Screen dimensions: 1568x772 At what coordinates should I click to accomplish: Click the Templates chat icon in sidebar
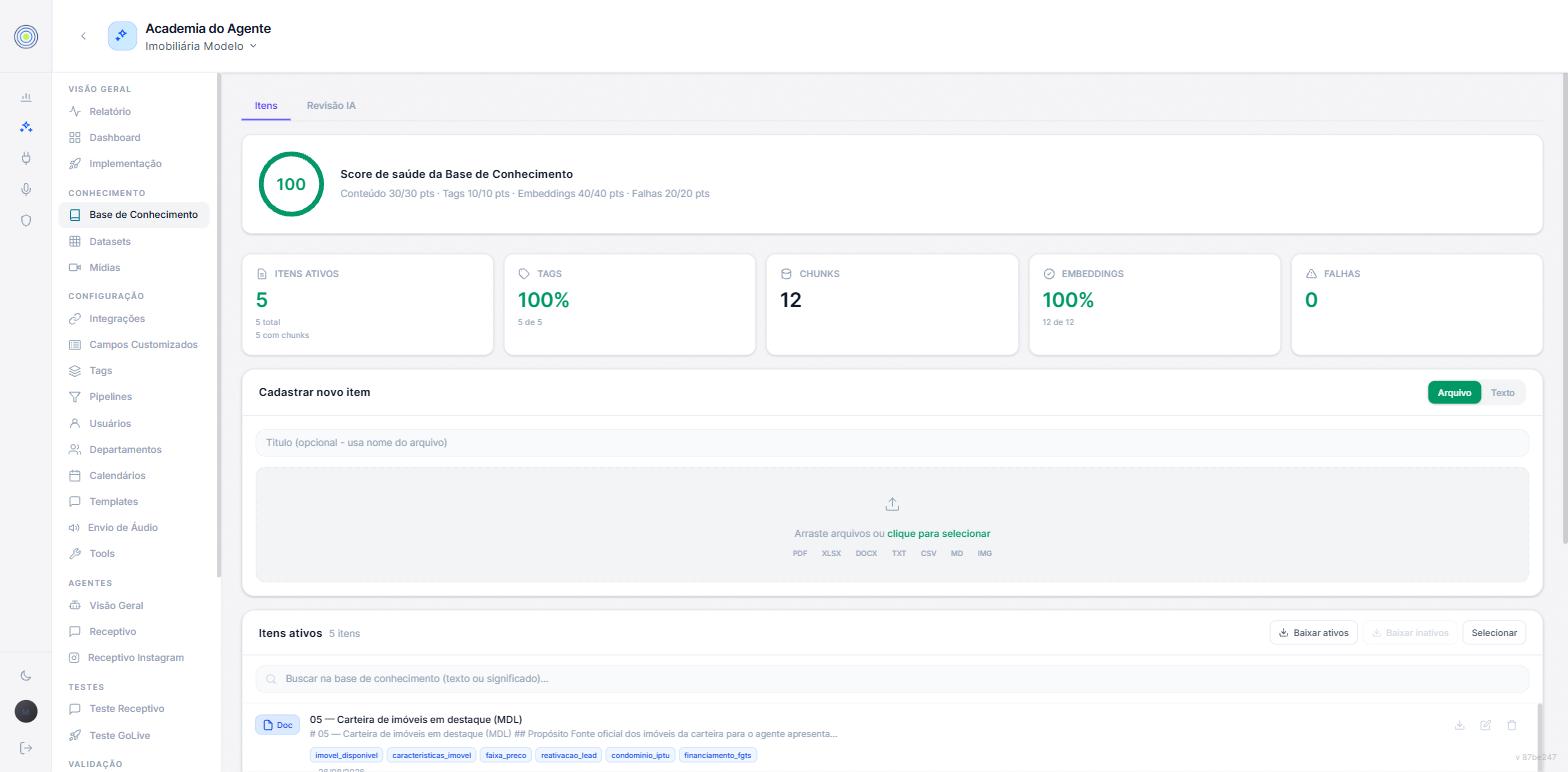(75, 502)
